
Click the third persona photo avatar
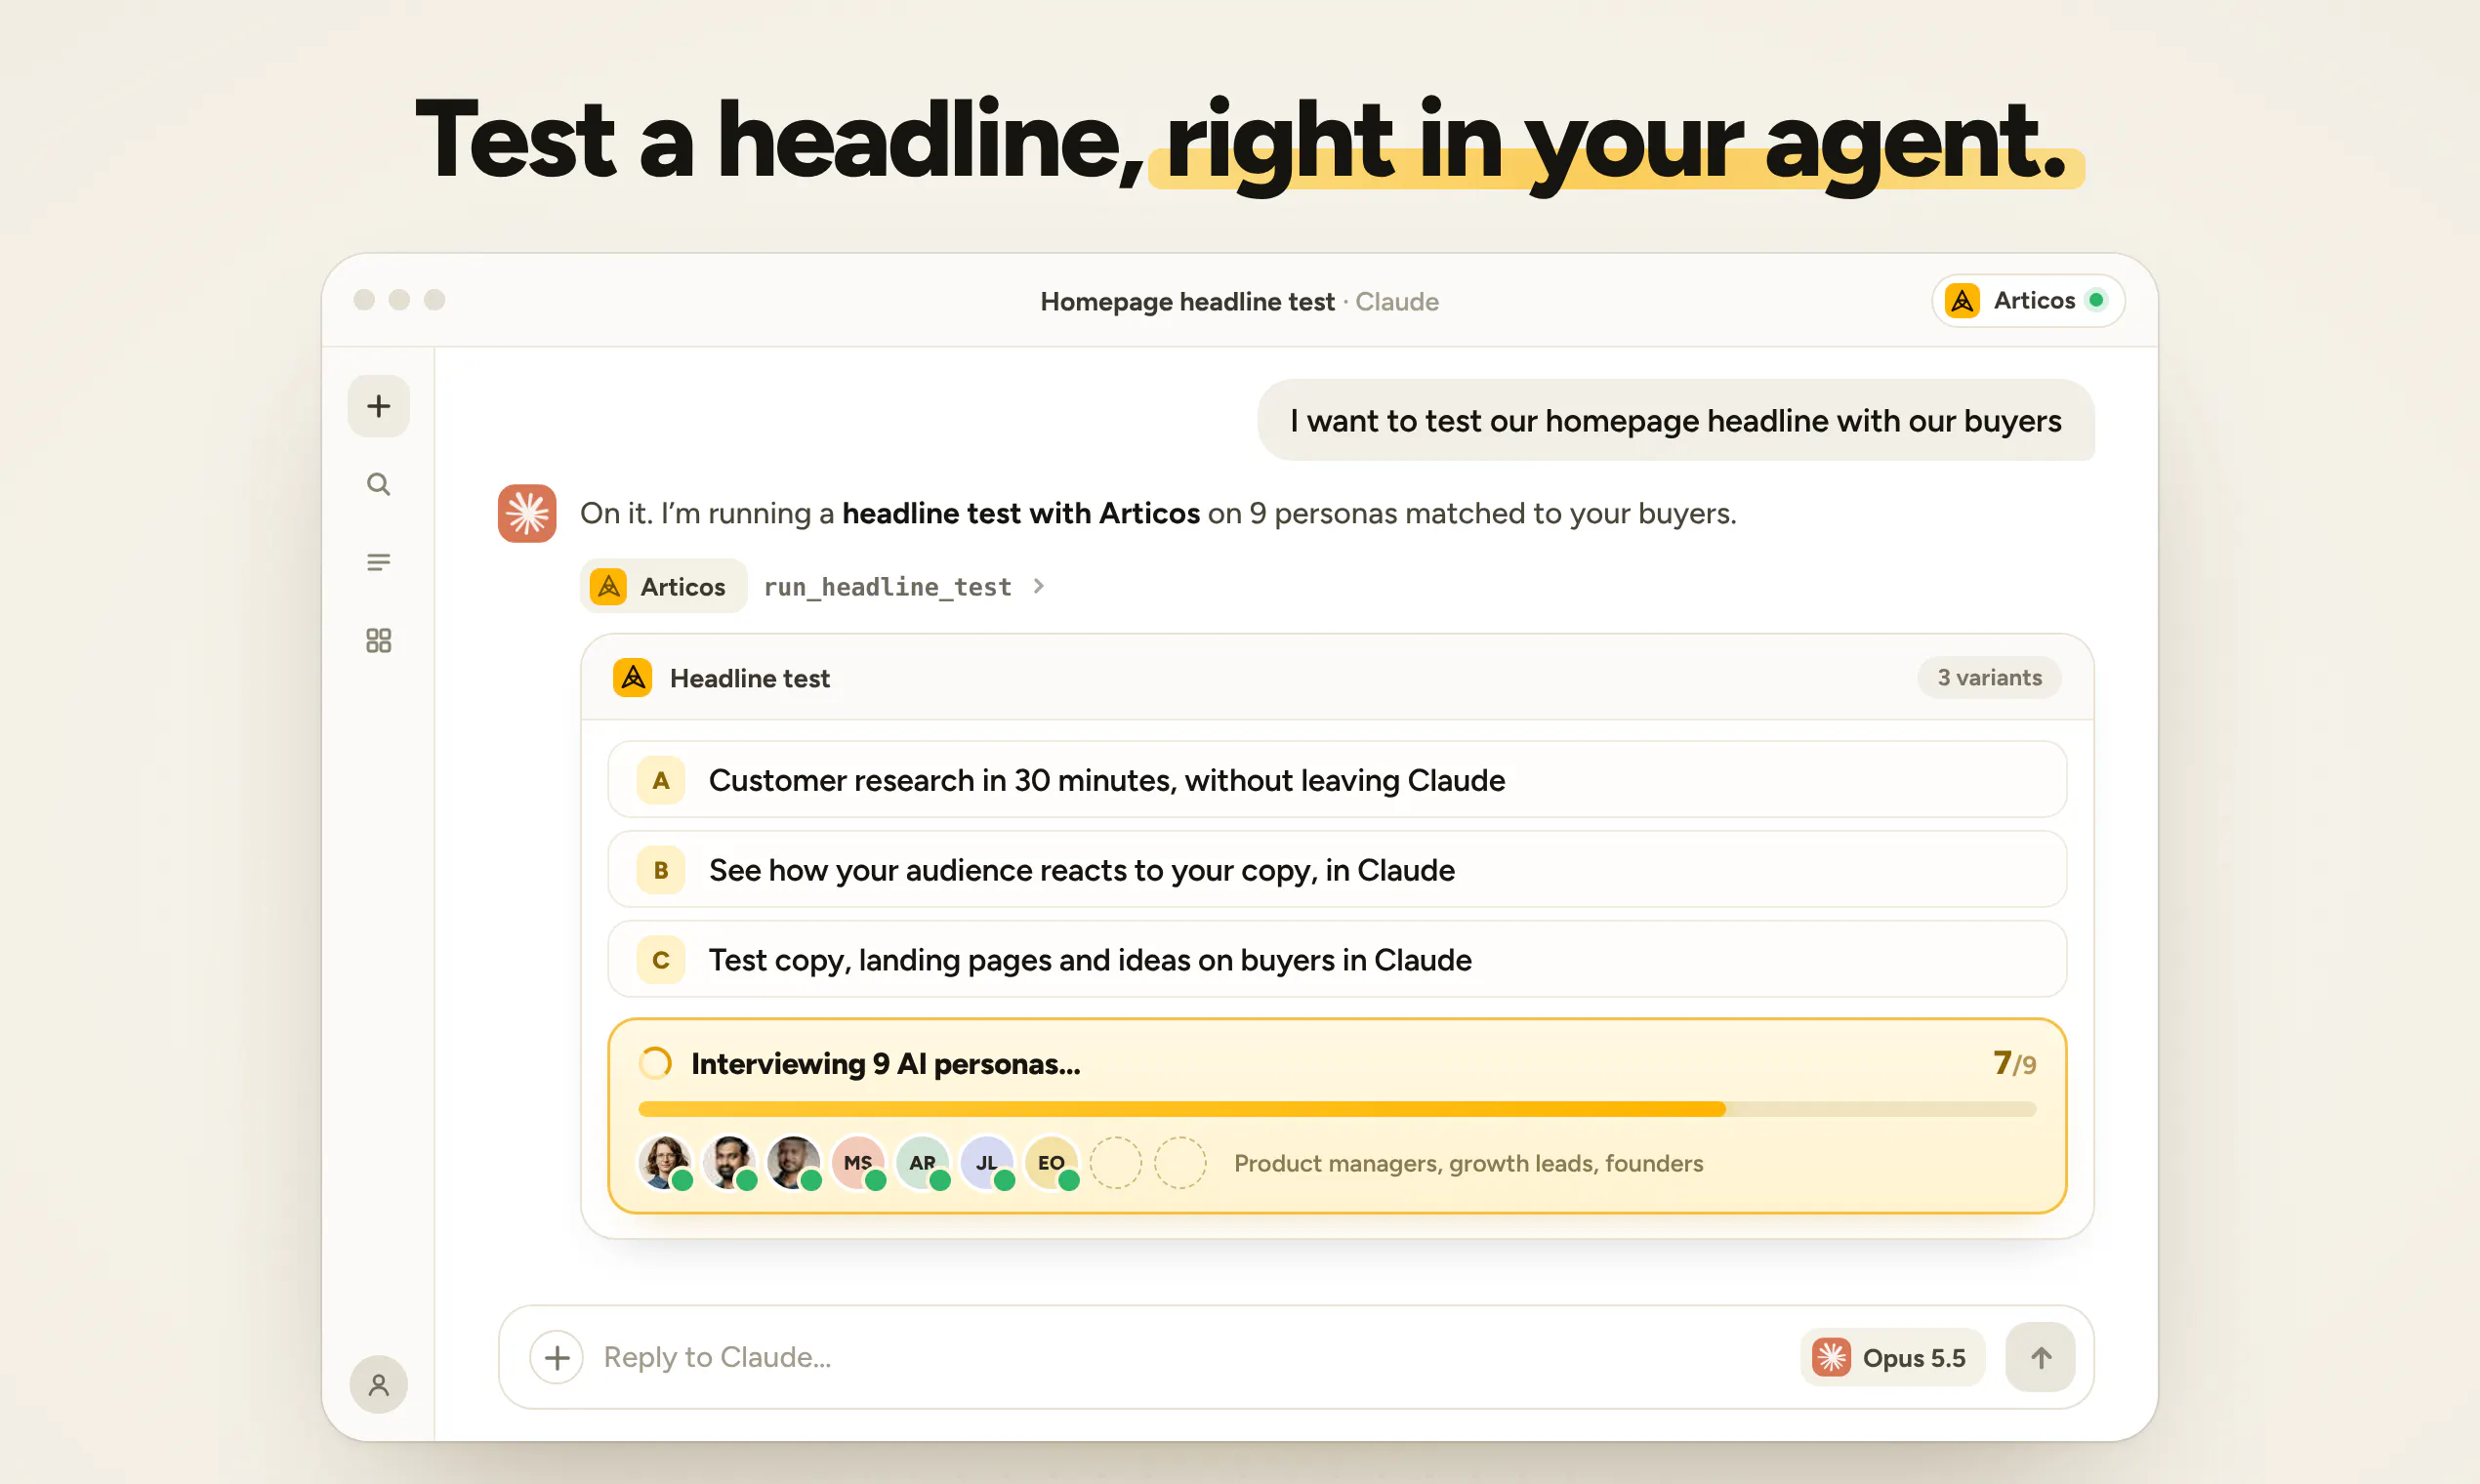pos(794,1162)
